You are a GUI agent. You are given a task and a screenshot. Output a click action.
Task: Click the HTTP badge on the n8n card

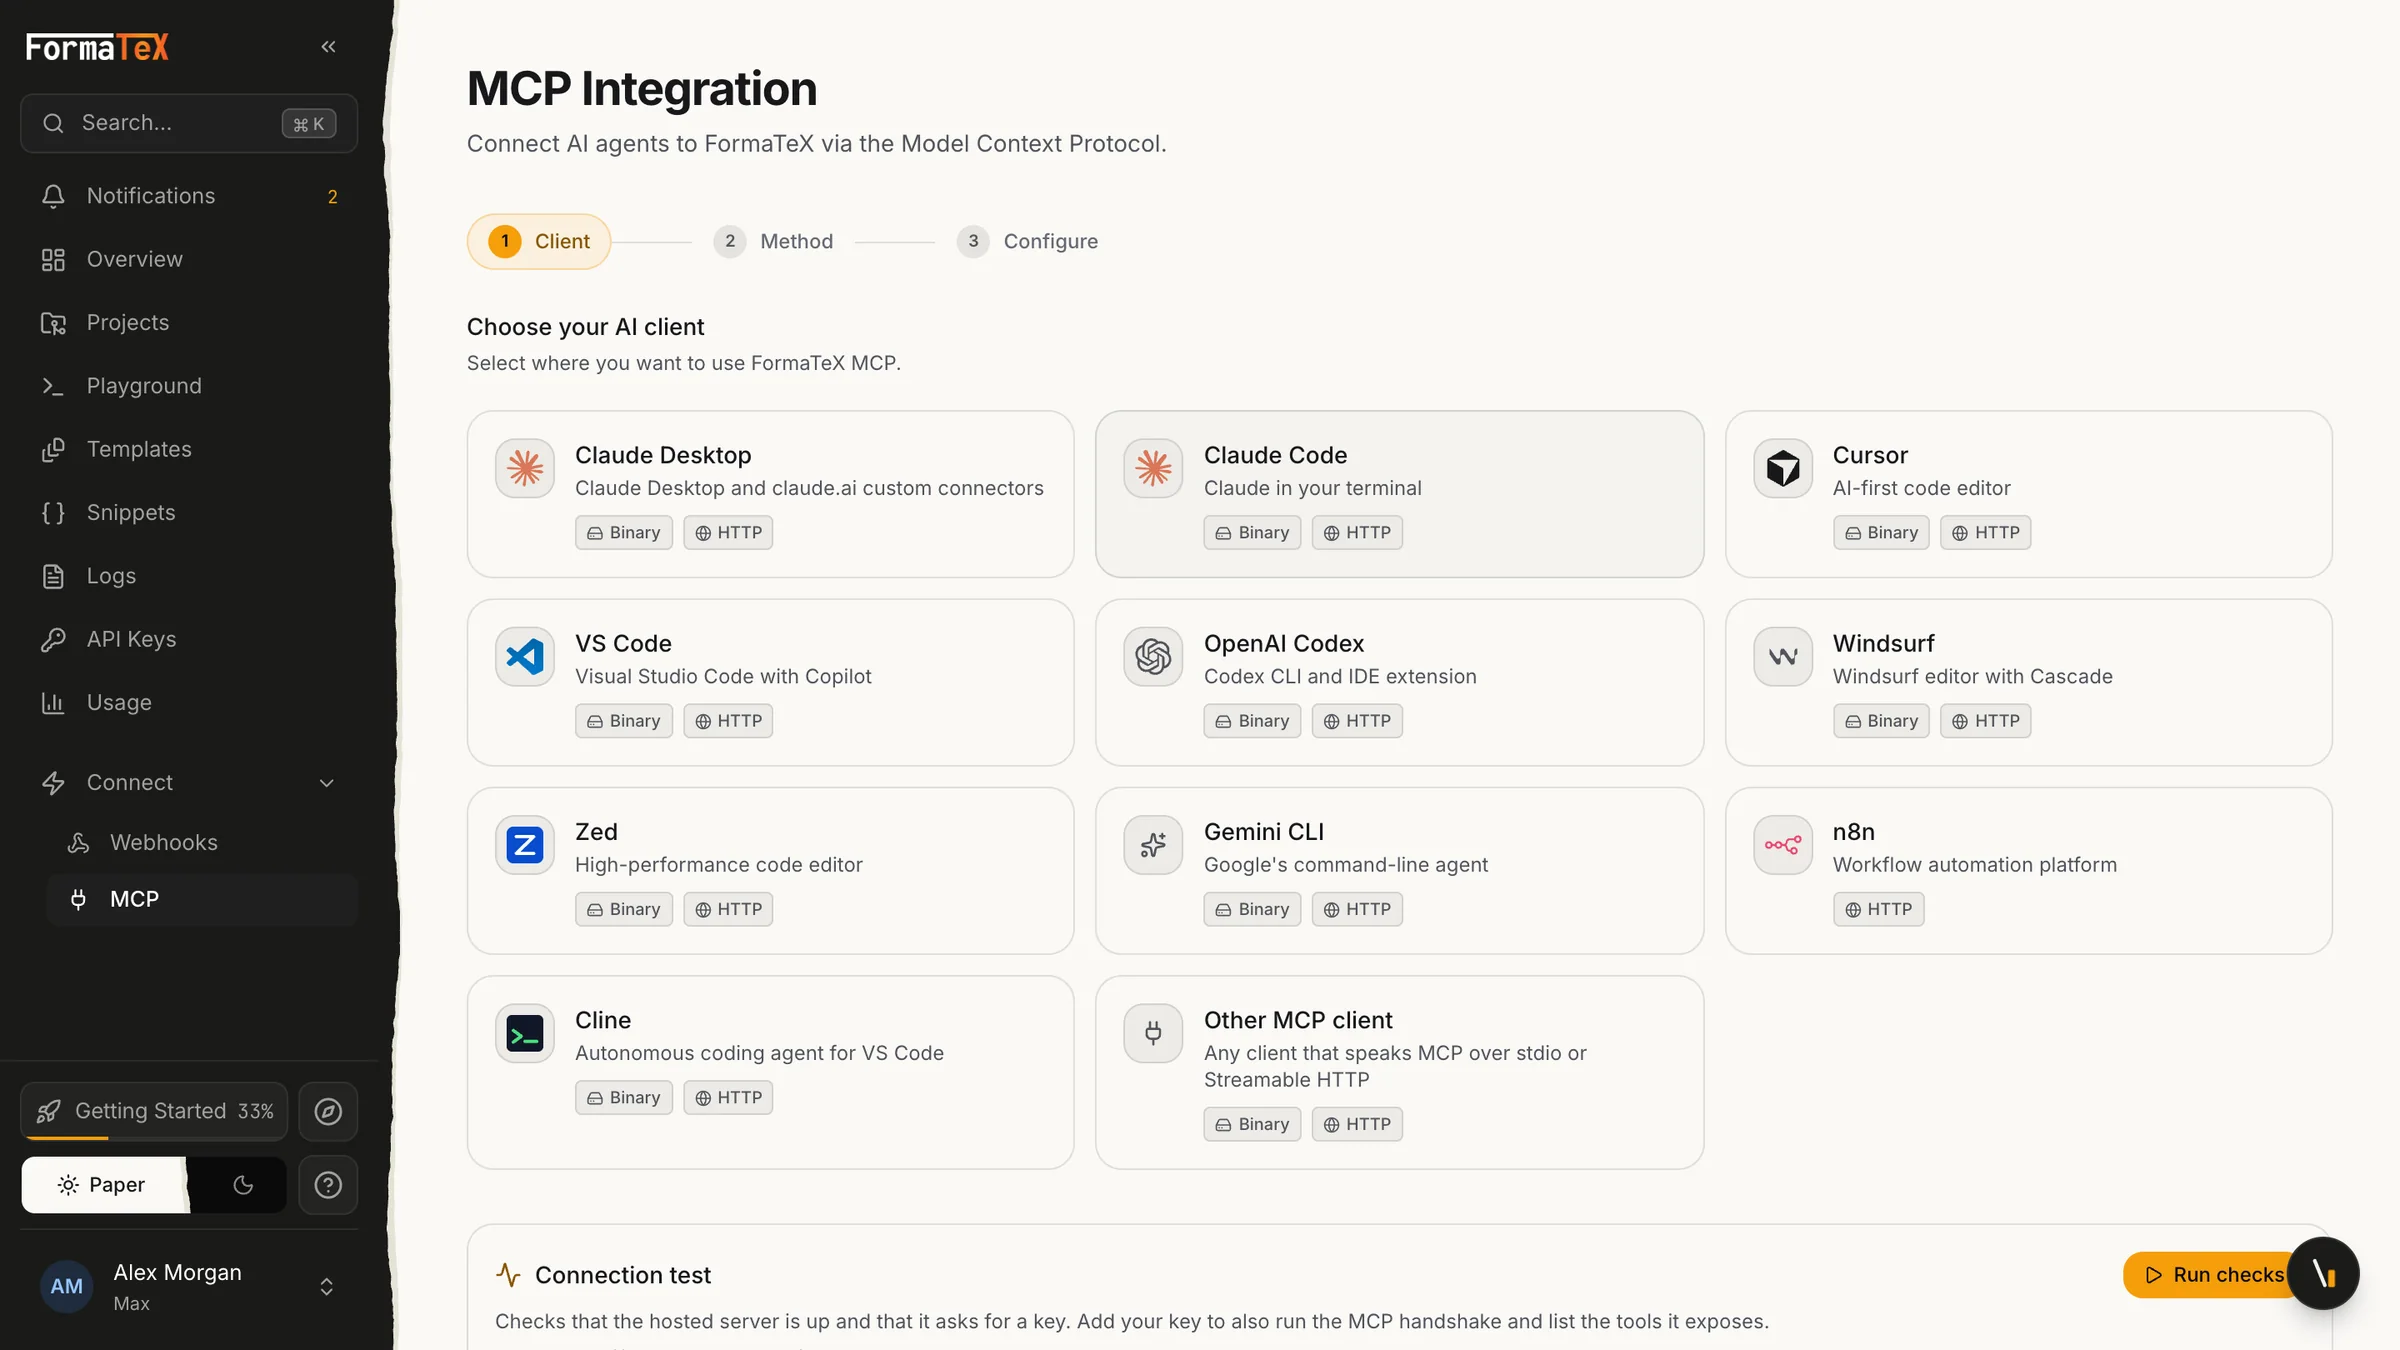(1878, 909)
